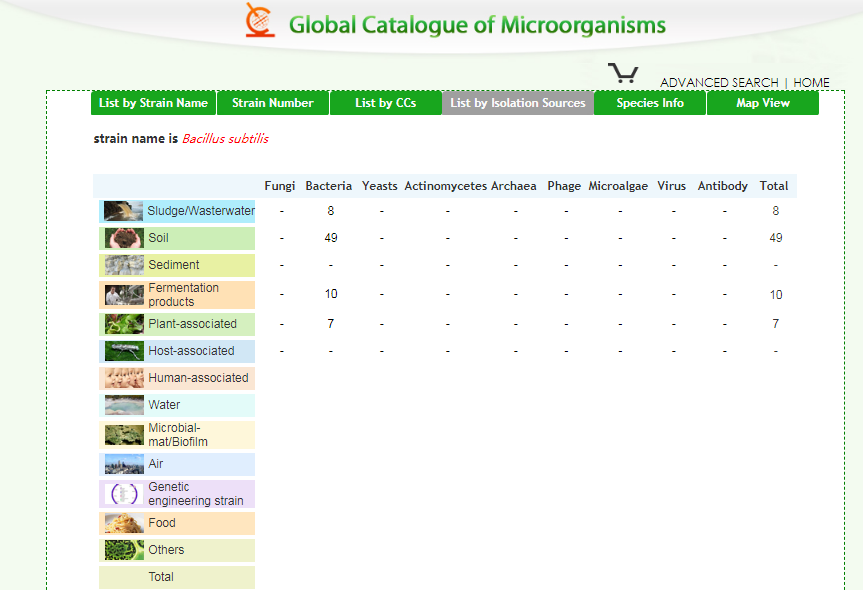Image resolution: width=863 pixels, height=590 pixels.
Task: Click the Fermentation products thumbnail image
Action: point(124,295)
